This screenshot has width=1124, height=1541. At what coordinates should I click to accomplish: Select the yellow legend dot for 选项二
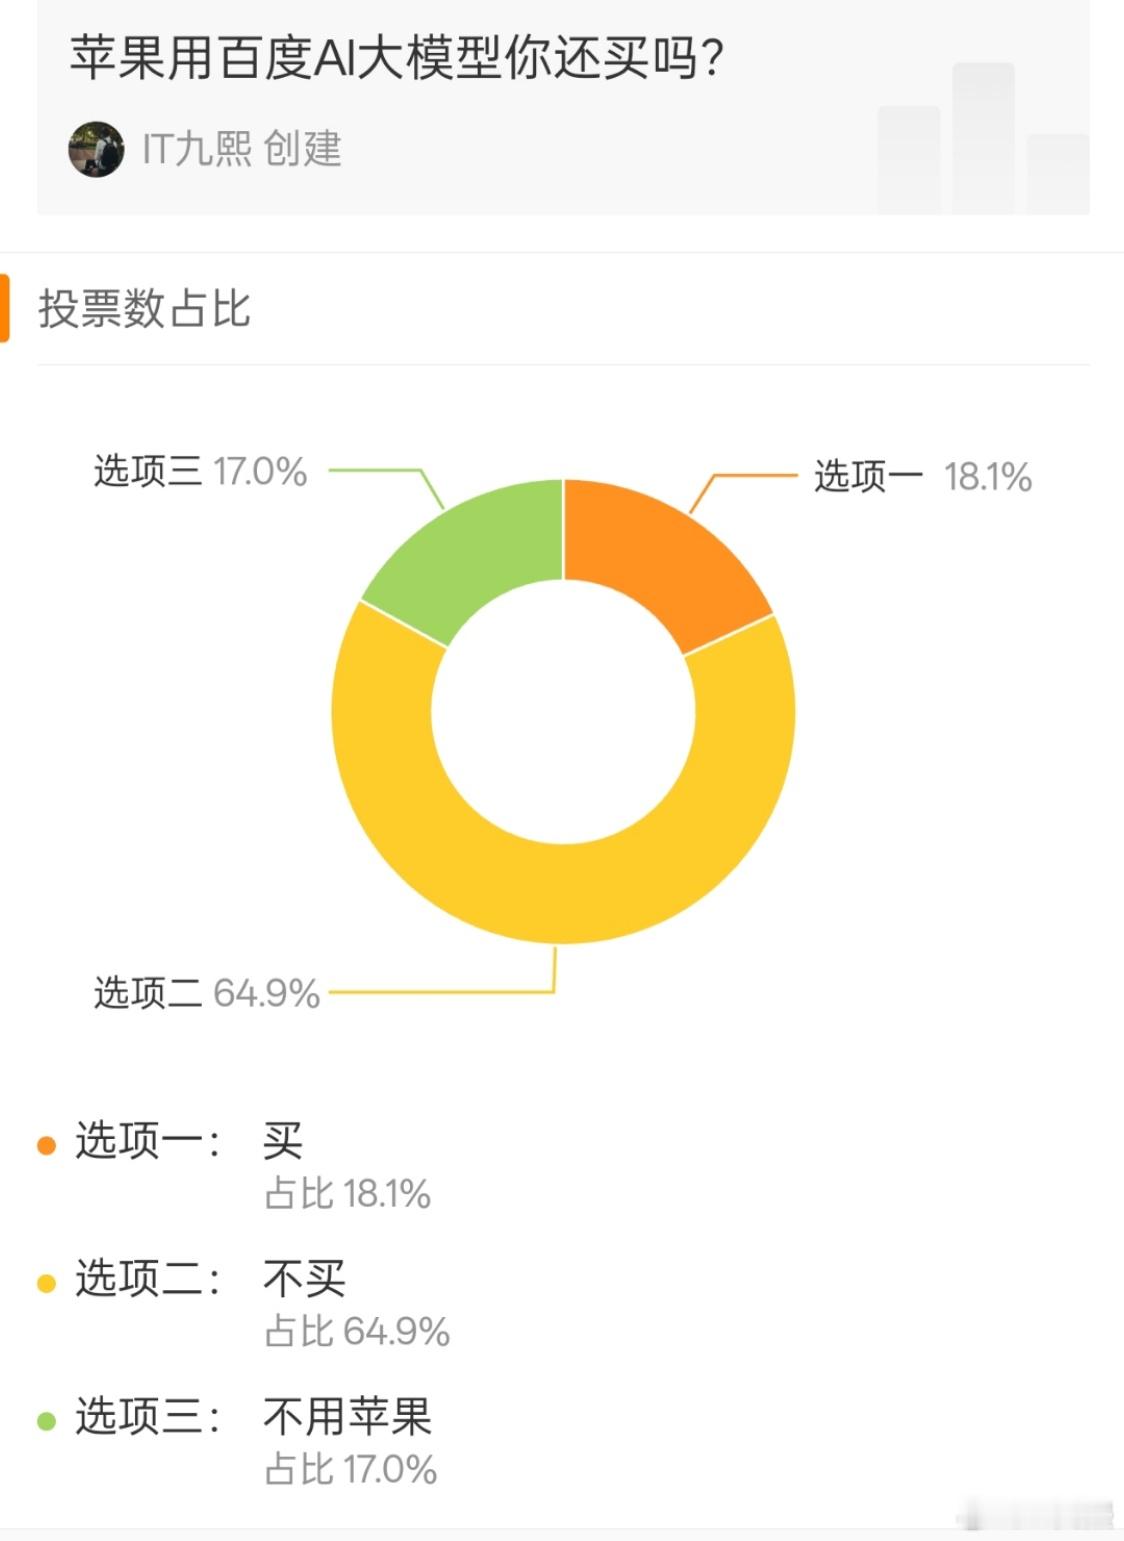[46, 1283]
